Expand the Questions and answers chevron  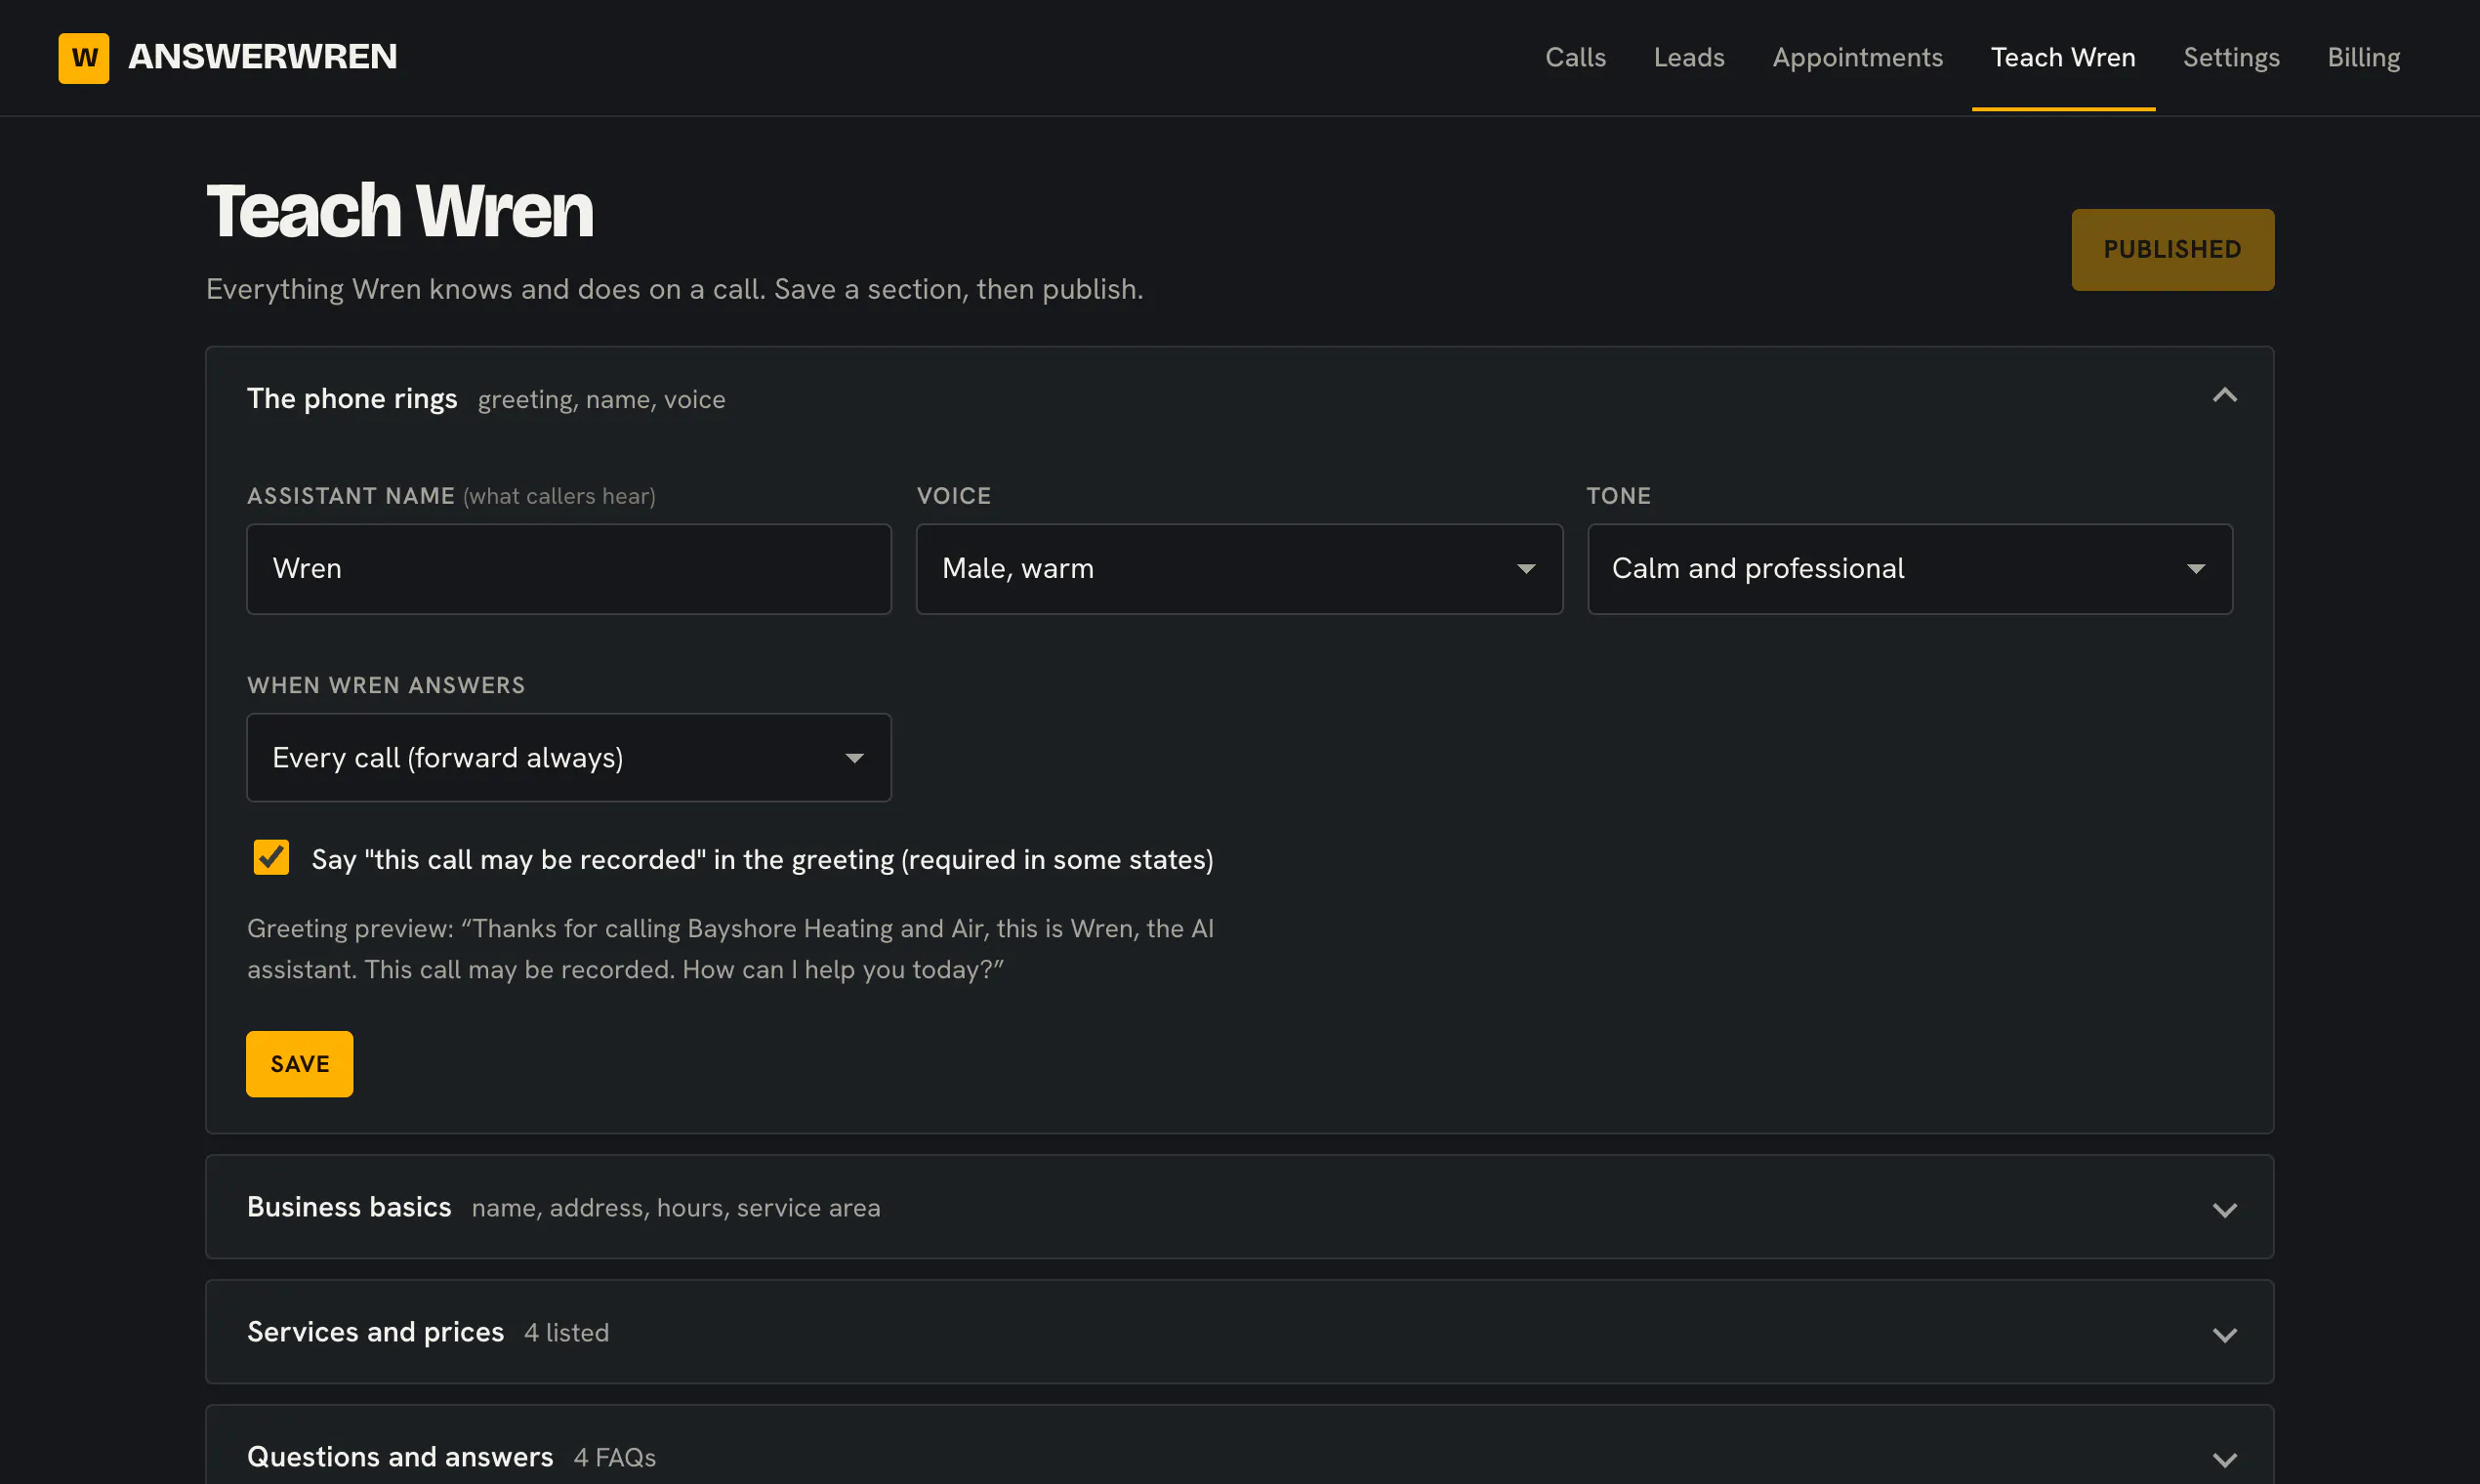tap(2224, 1459)
